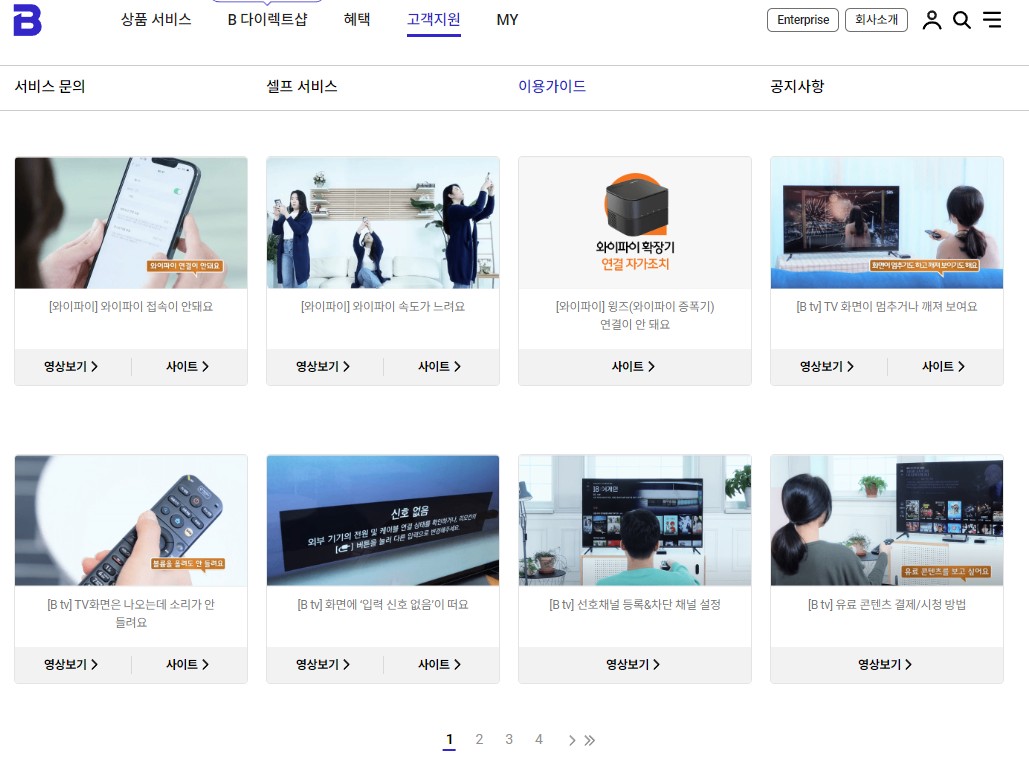Switch to 셀프 서비스 tab
1029x765 pixels.
[x=302, y=87]
